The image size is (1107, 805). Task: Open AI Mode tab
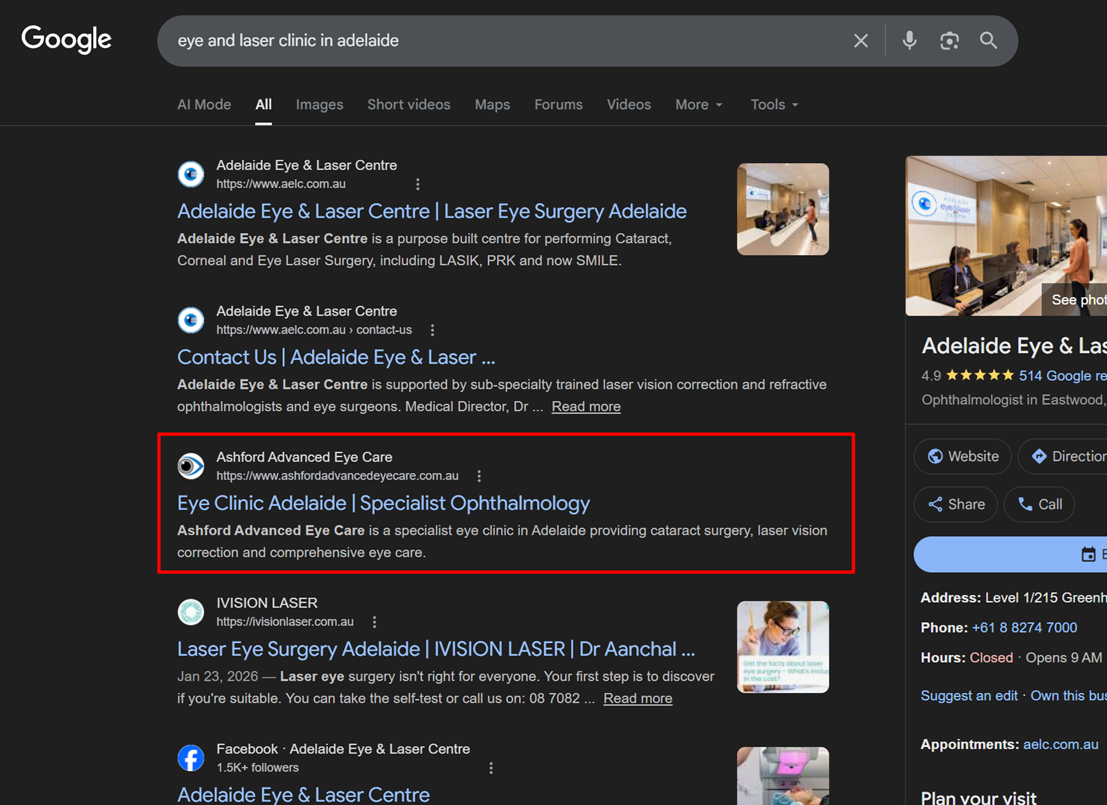(x=204, y=105)
